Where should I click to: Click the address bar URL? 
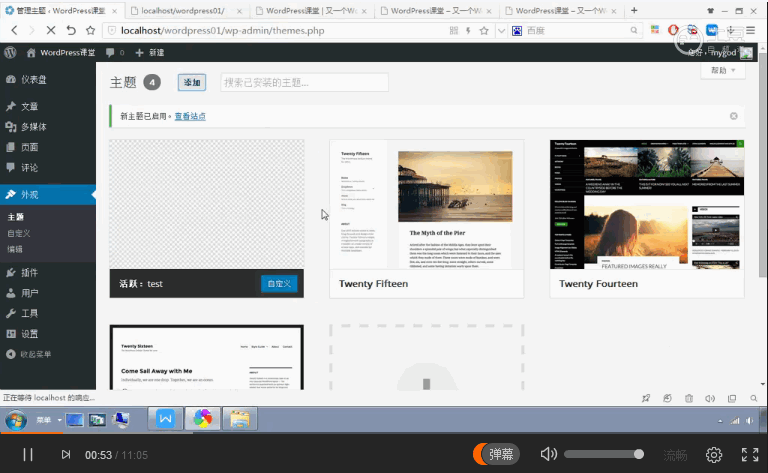222,30
